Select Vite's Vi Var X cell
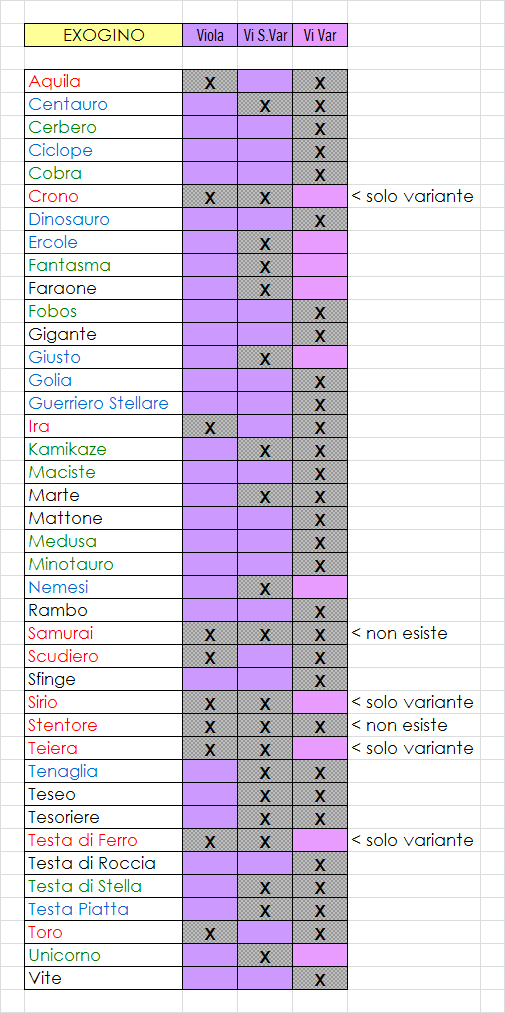Image resolution: width=505 pixels, height=1013 pixels. point(320,978)
